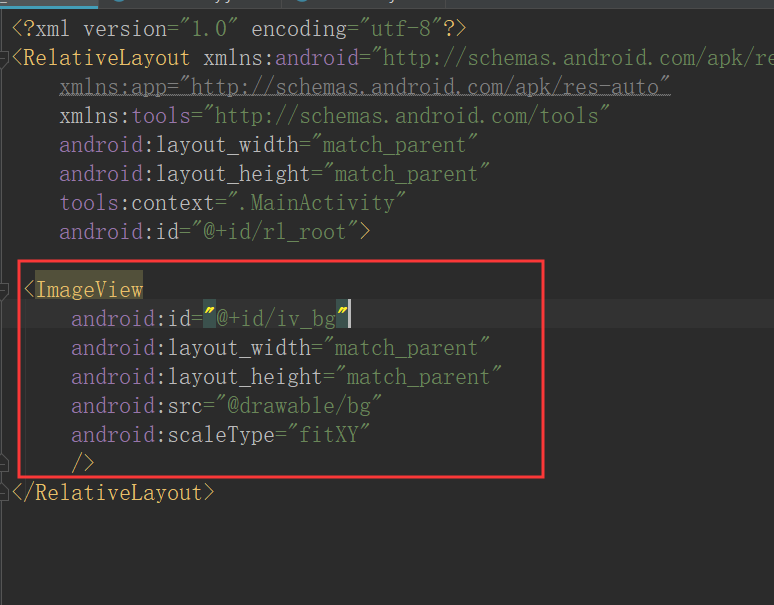Click the ImageView self-closing "/>"
Viewport: 774px width, 605px height.
[x=83, y=464]
